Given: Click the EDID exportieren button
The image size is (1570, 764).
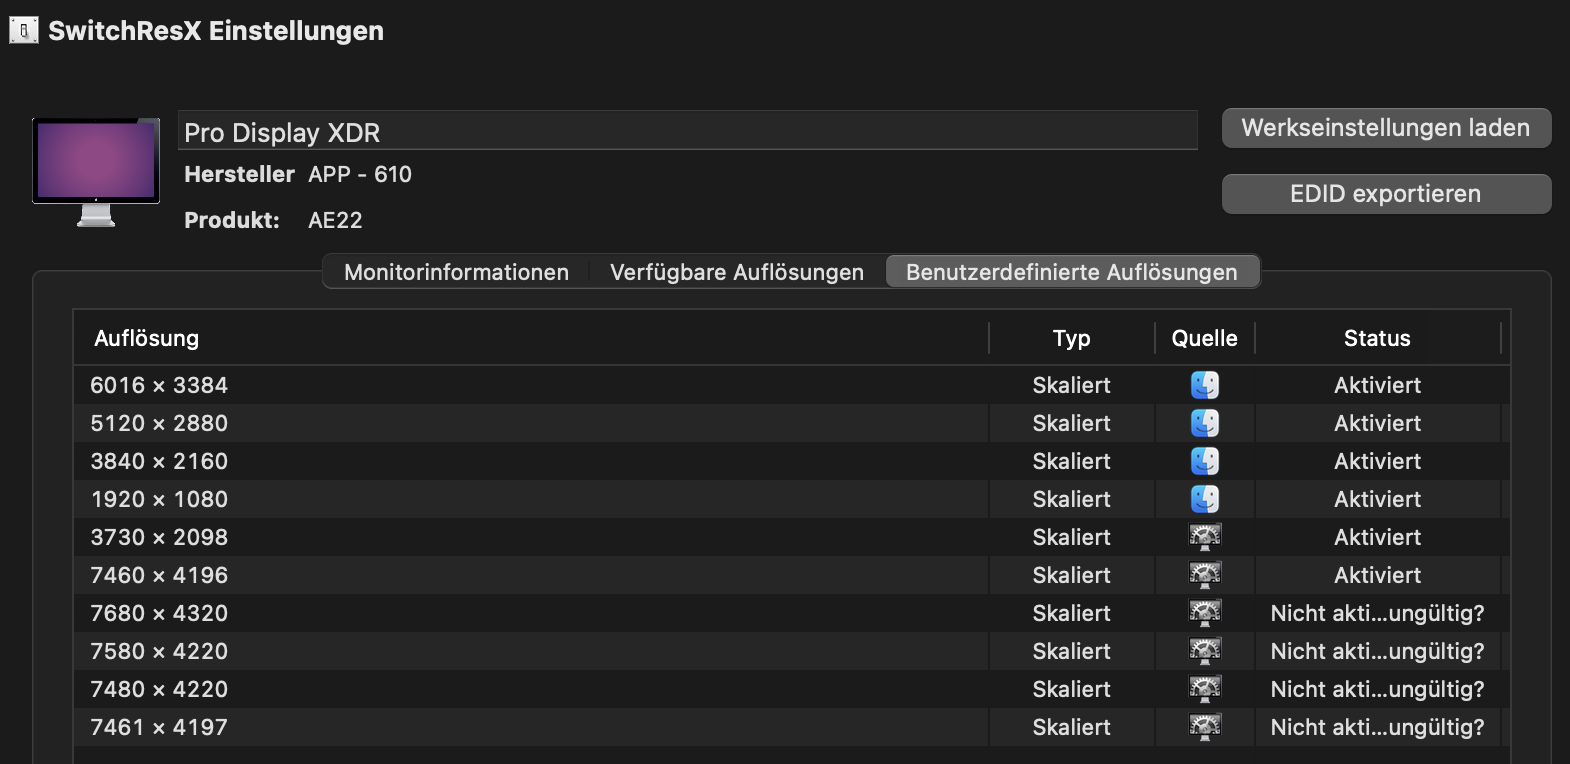Looking at the screenshot, I should (x=1385, y=194).
